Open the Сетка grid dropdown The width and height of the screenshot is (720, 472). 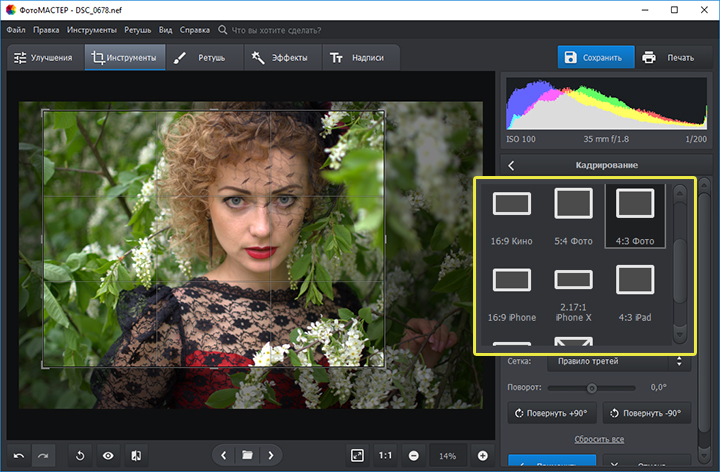pyautogui.click(x=620, y=361)
